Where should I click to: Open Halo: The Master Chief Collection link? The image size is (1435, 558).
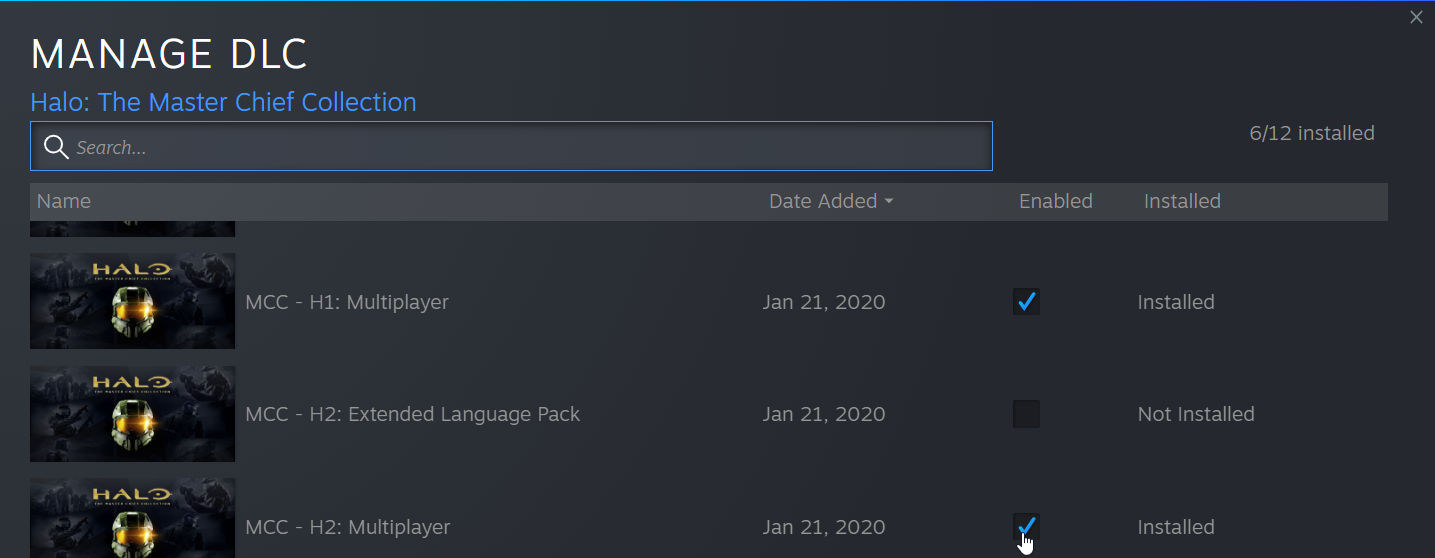[223, 102]
